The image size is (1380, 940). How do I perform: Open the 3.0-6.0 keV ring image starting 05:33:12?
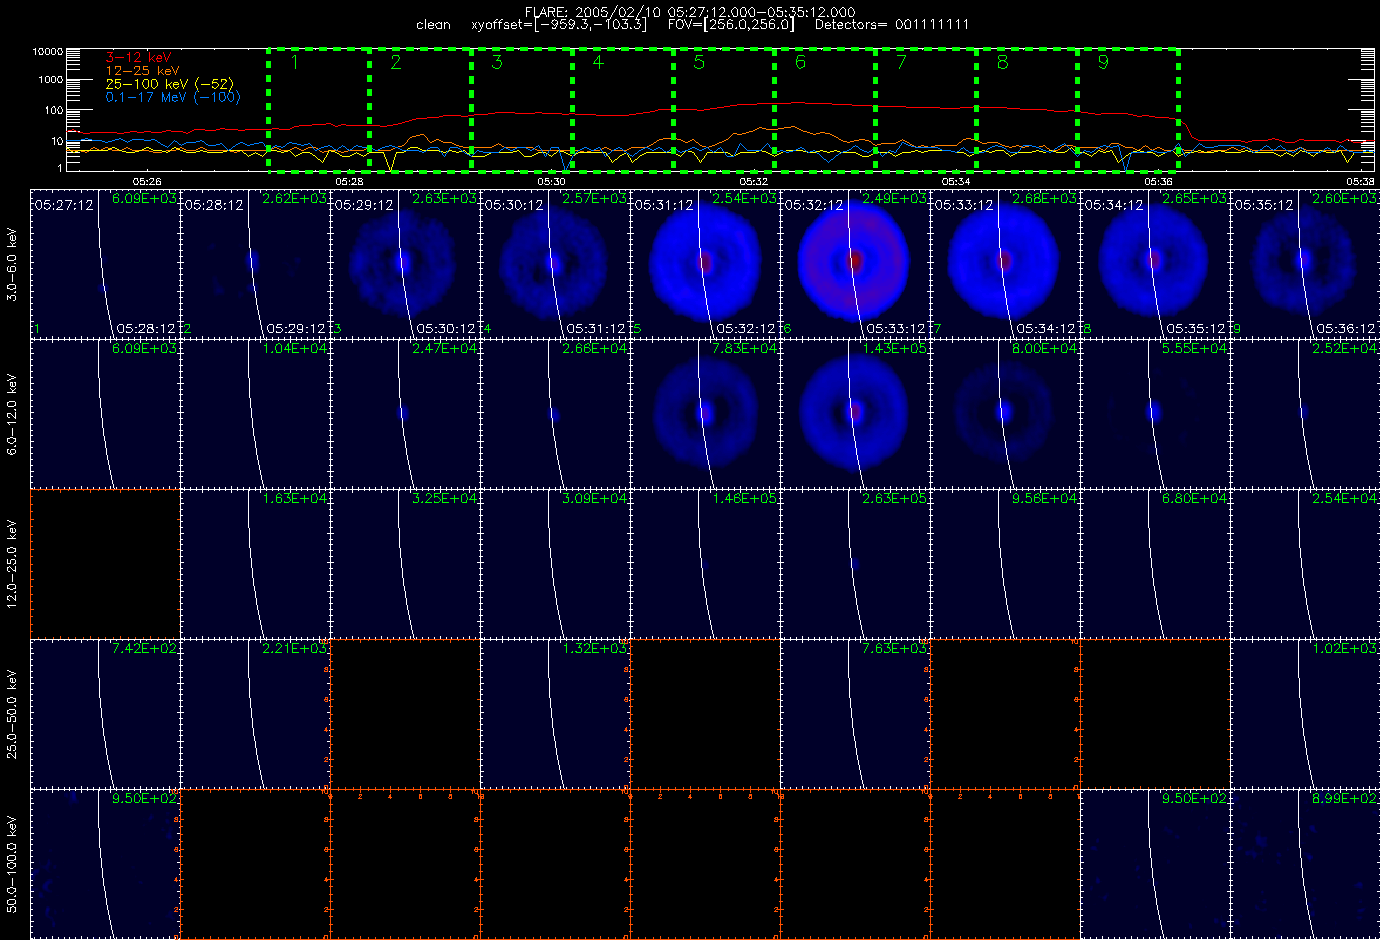1002,262
